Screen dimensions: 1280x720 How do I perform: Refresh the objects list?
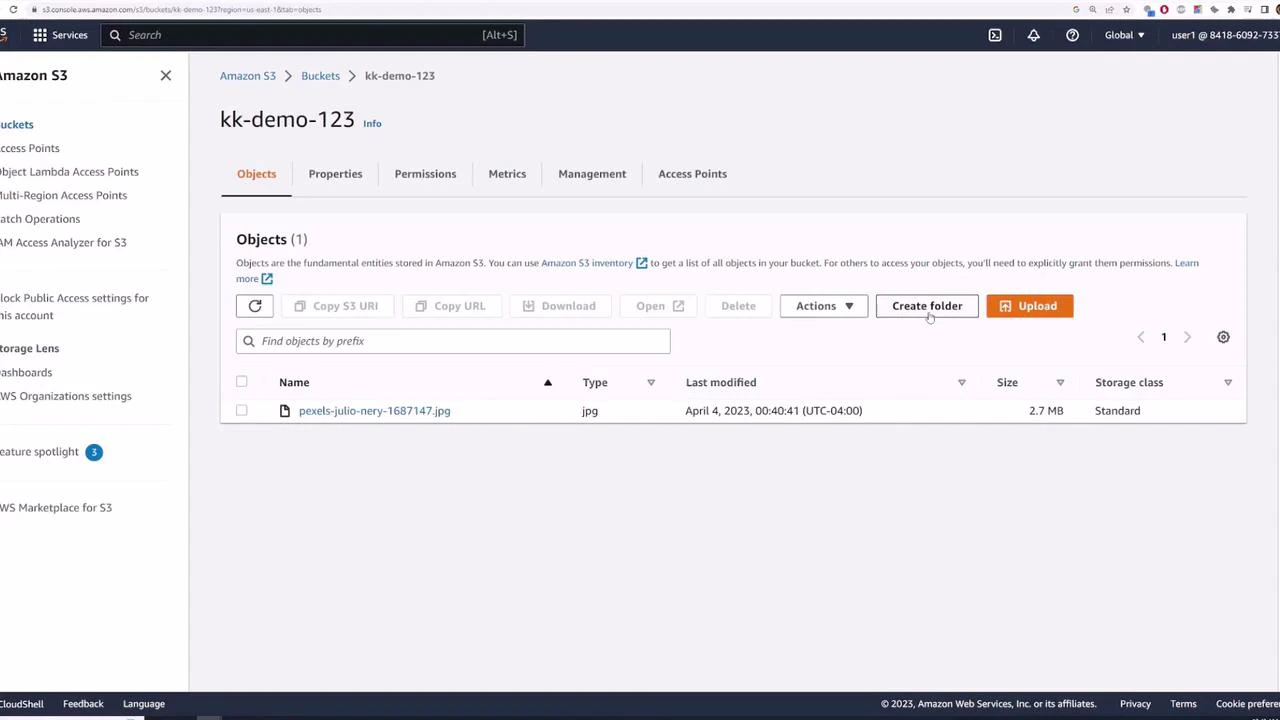pos(255,306)
